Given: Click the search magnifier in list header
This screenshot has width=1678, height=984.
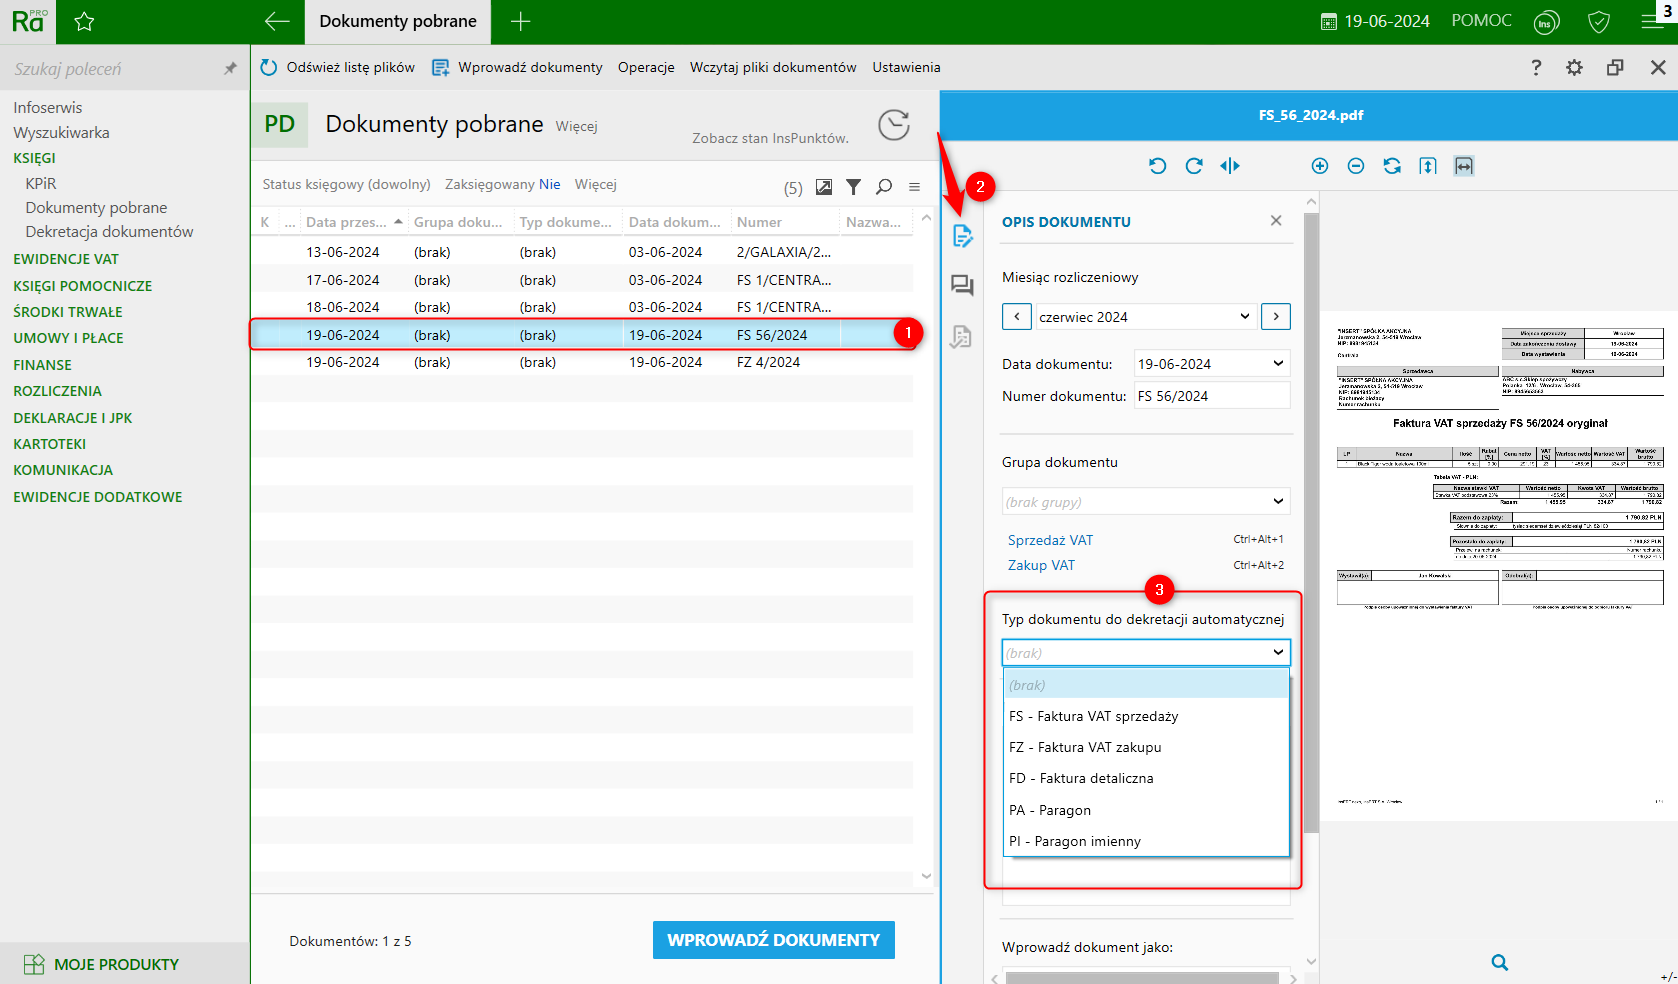Looking at the screenshot, I should coord(884,187).
